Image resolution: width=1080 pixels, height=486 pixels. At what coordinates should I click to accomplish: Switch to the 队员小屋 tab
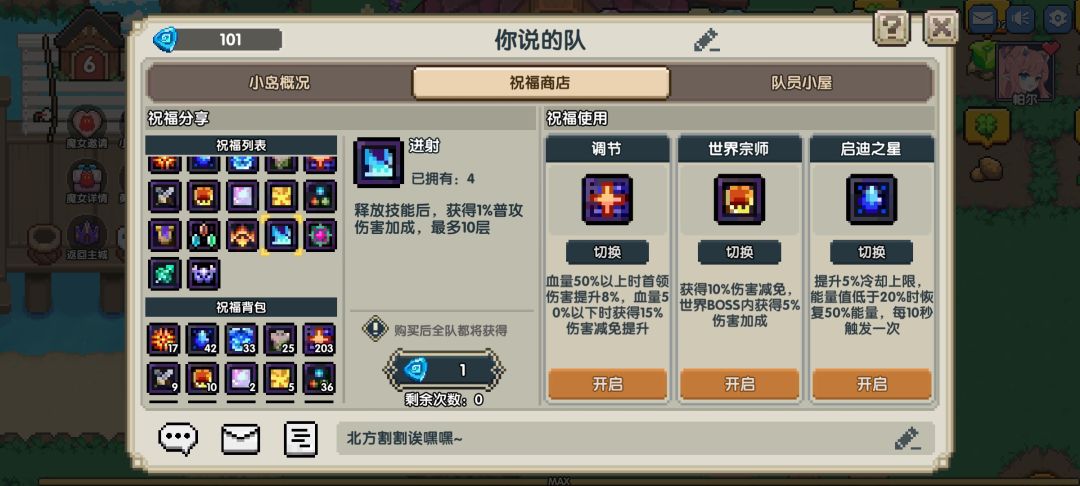click(801, 83)
